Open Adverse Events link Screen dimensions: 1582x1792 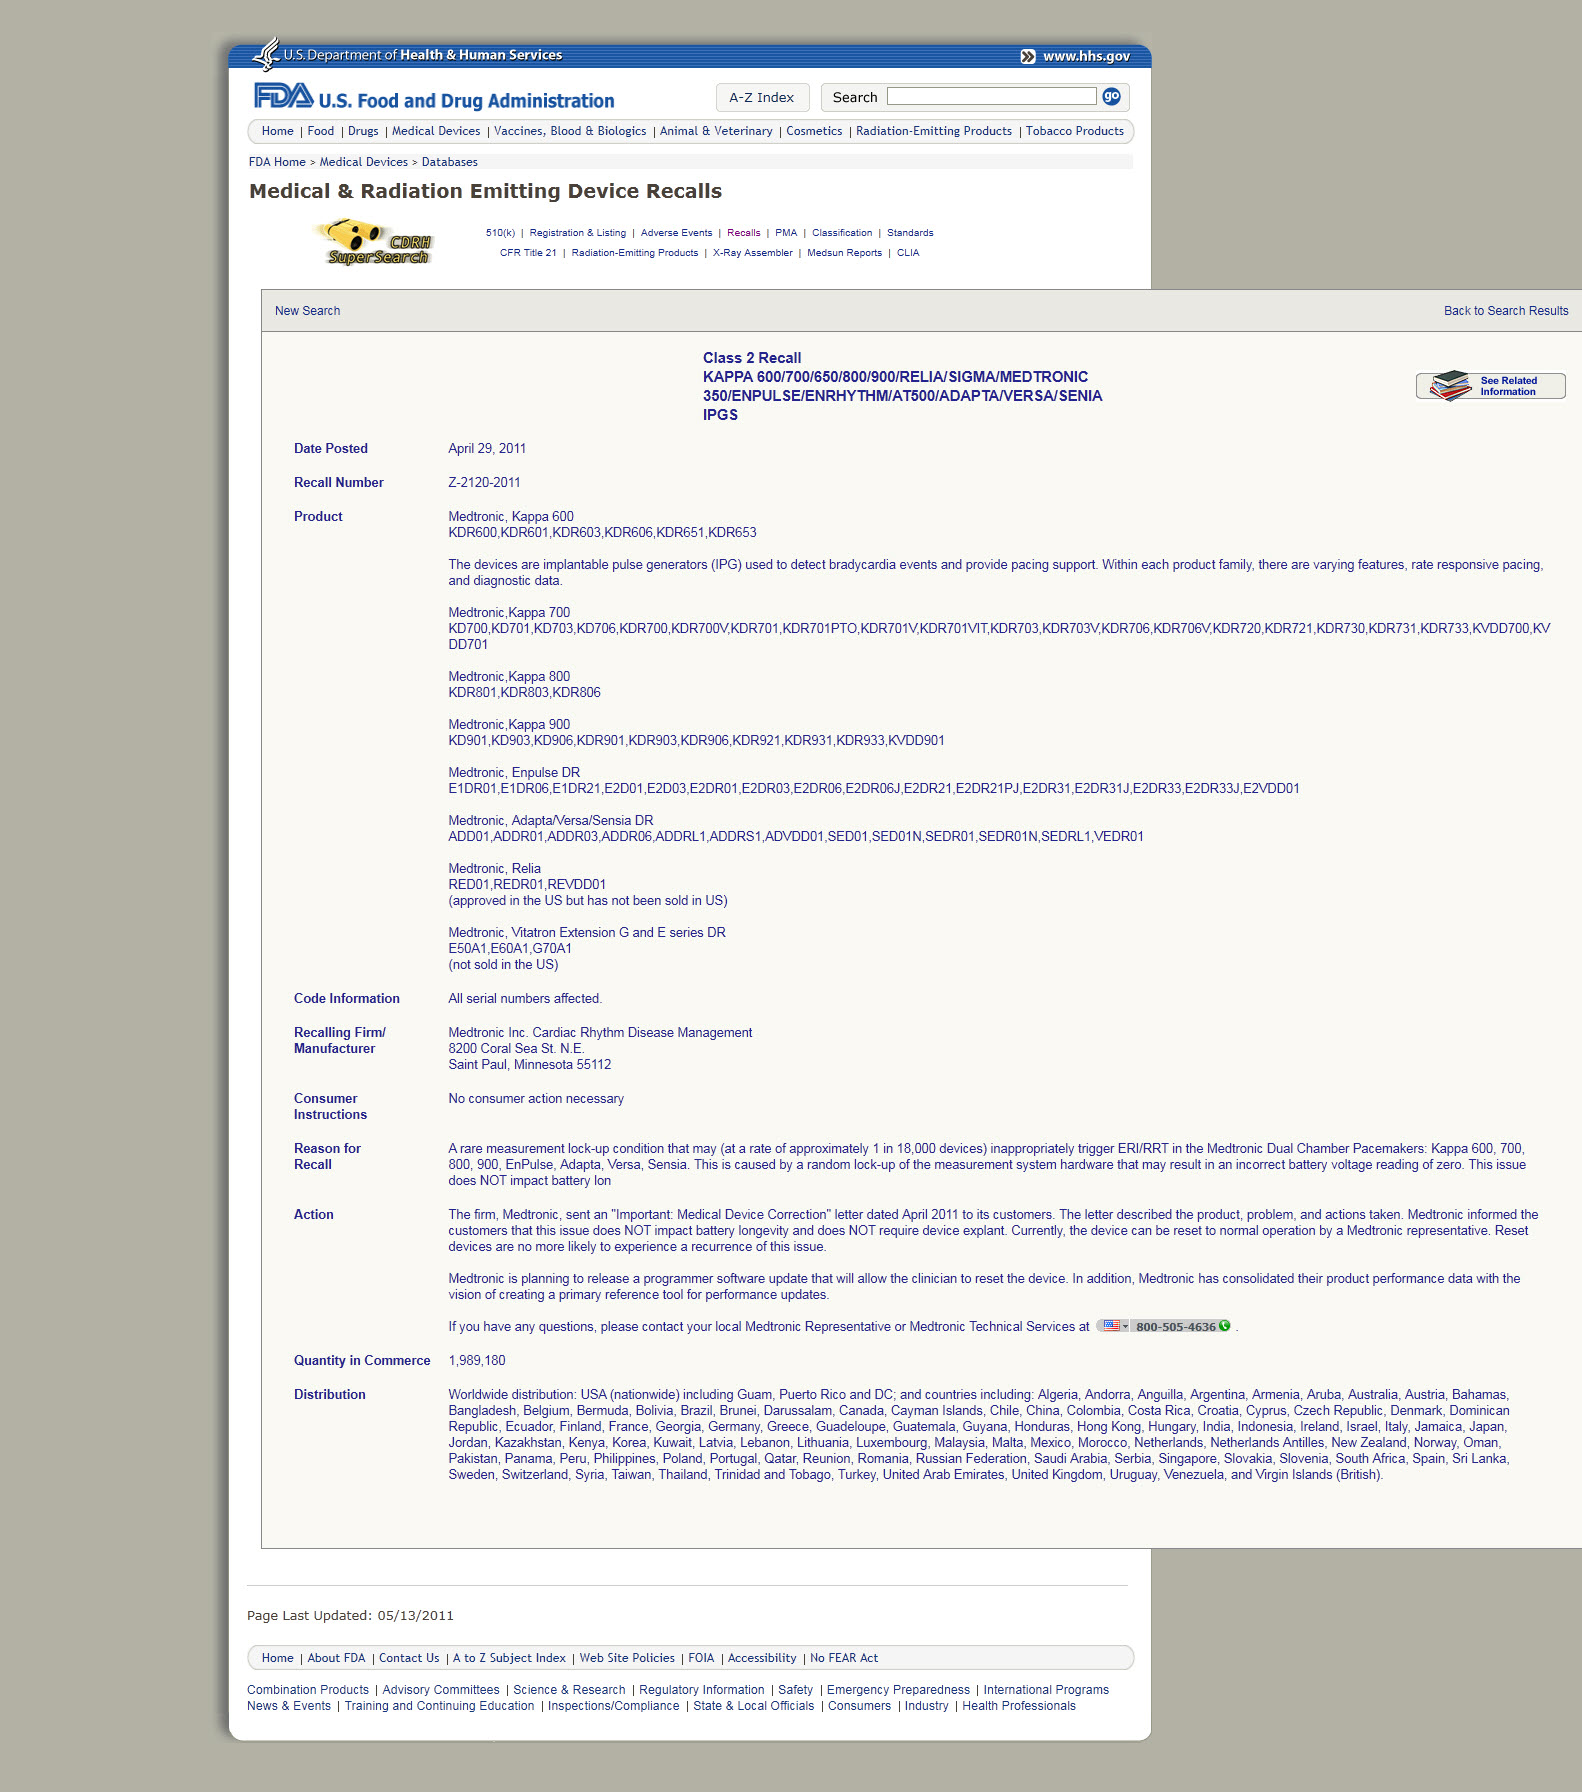677,233
